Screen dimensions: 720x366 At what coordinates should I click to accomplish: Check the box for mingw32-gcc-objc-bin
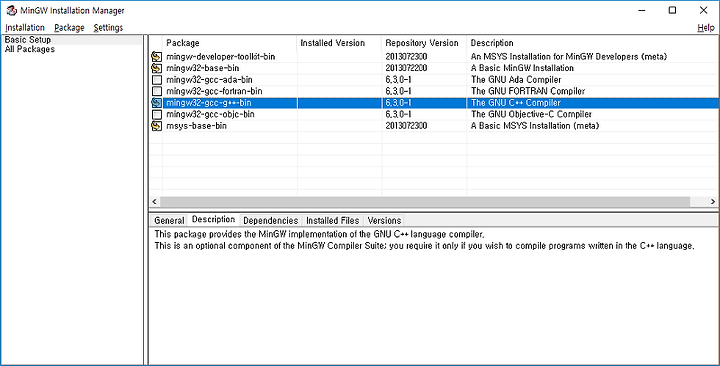tap(157, 114)
